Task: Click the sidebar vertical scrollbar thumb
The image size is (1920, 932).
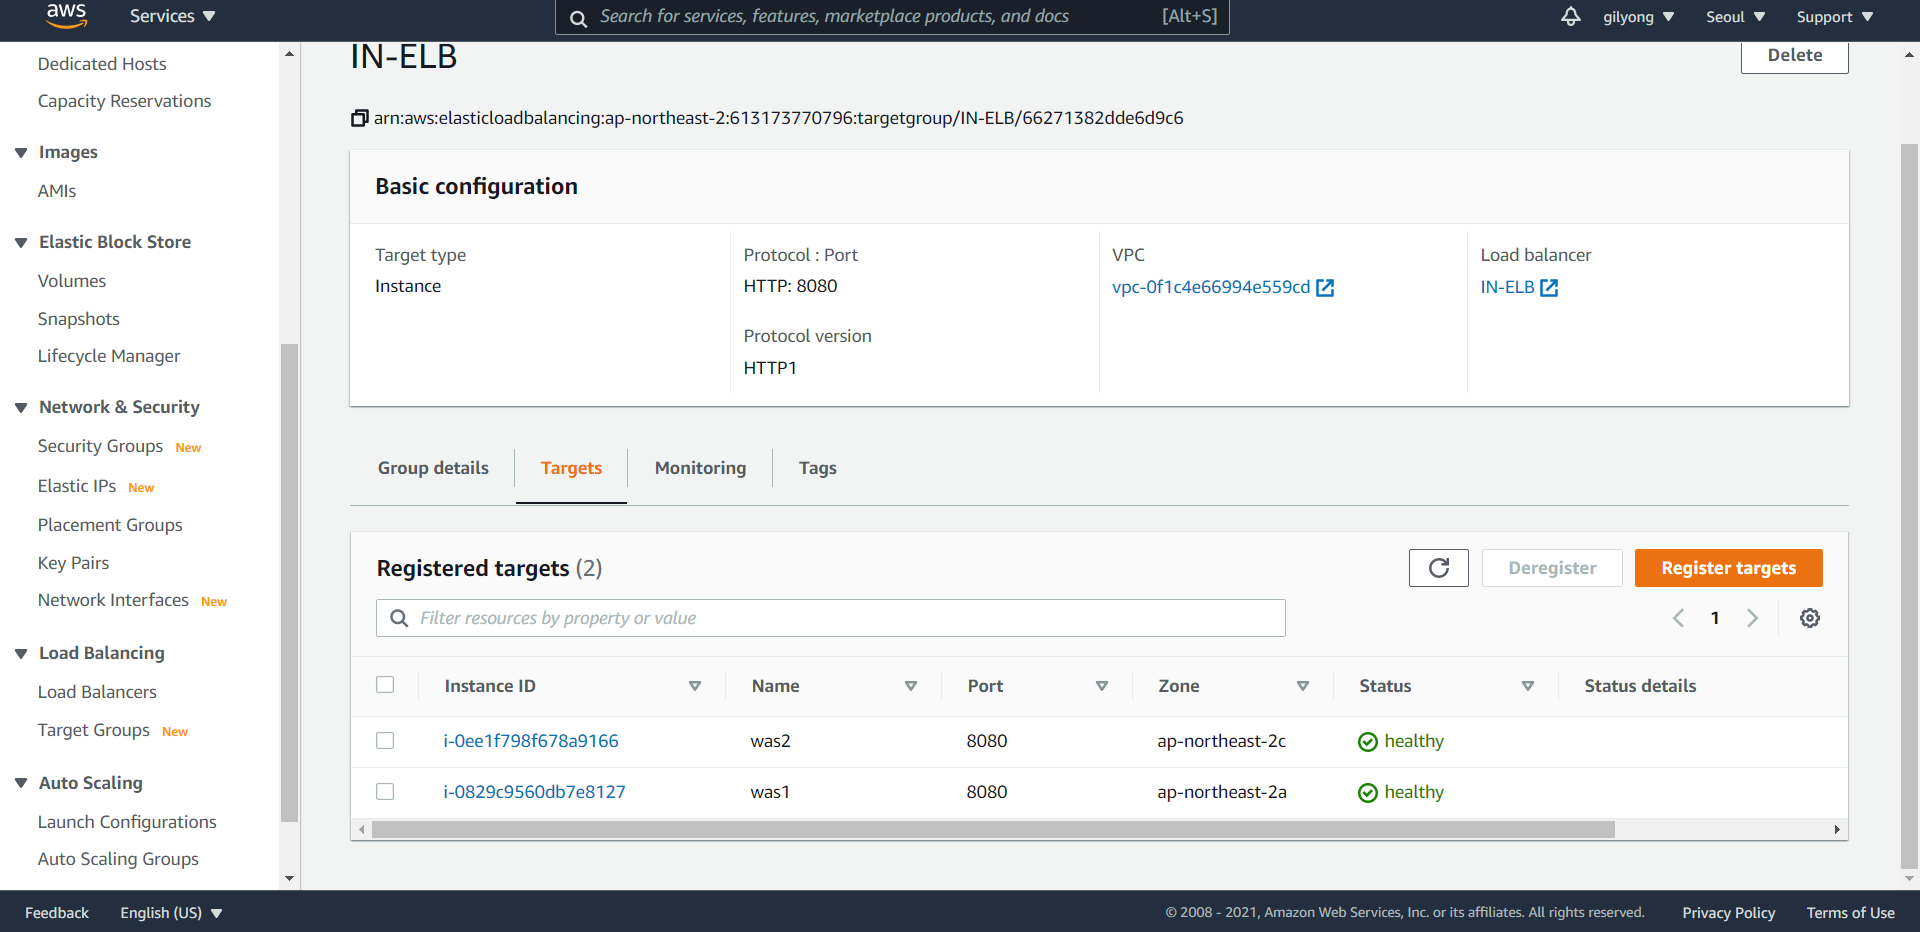Action: 290,582
